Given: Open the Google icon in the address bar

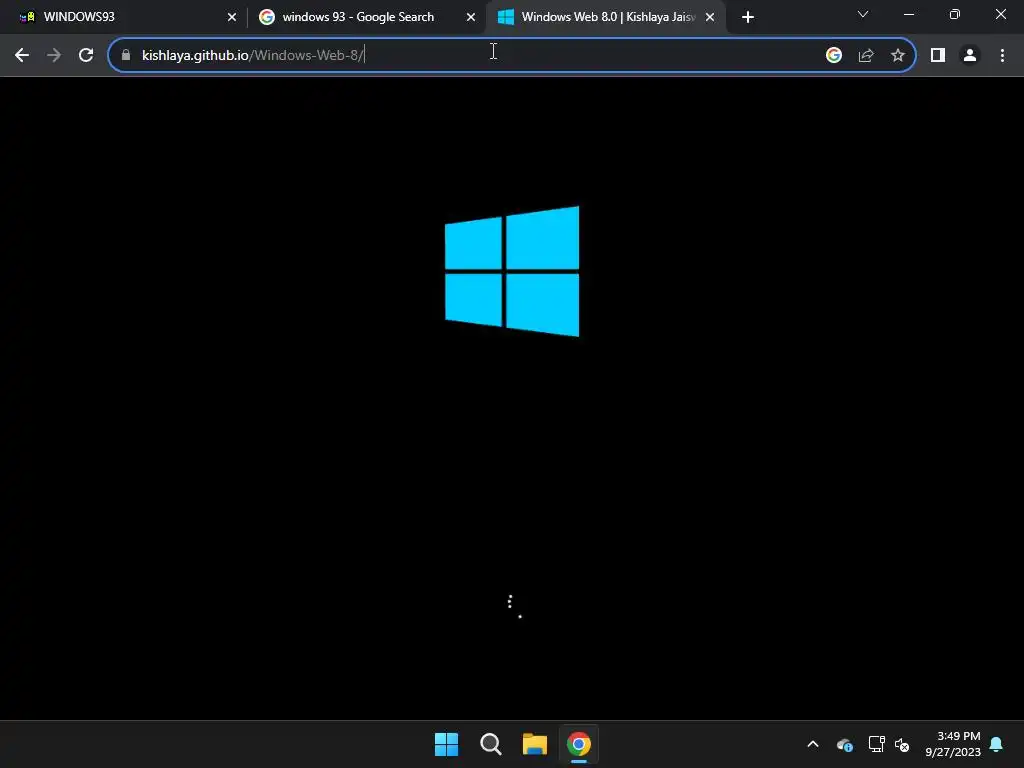Looking at the screenshot, I should point(833,55).
